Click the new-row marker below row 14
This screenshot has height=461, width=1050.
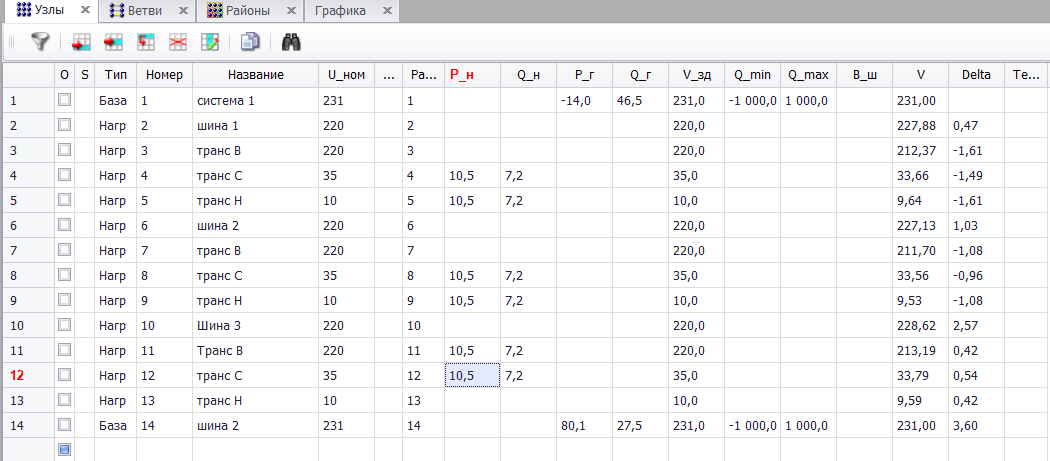click(65, 450)
